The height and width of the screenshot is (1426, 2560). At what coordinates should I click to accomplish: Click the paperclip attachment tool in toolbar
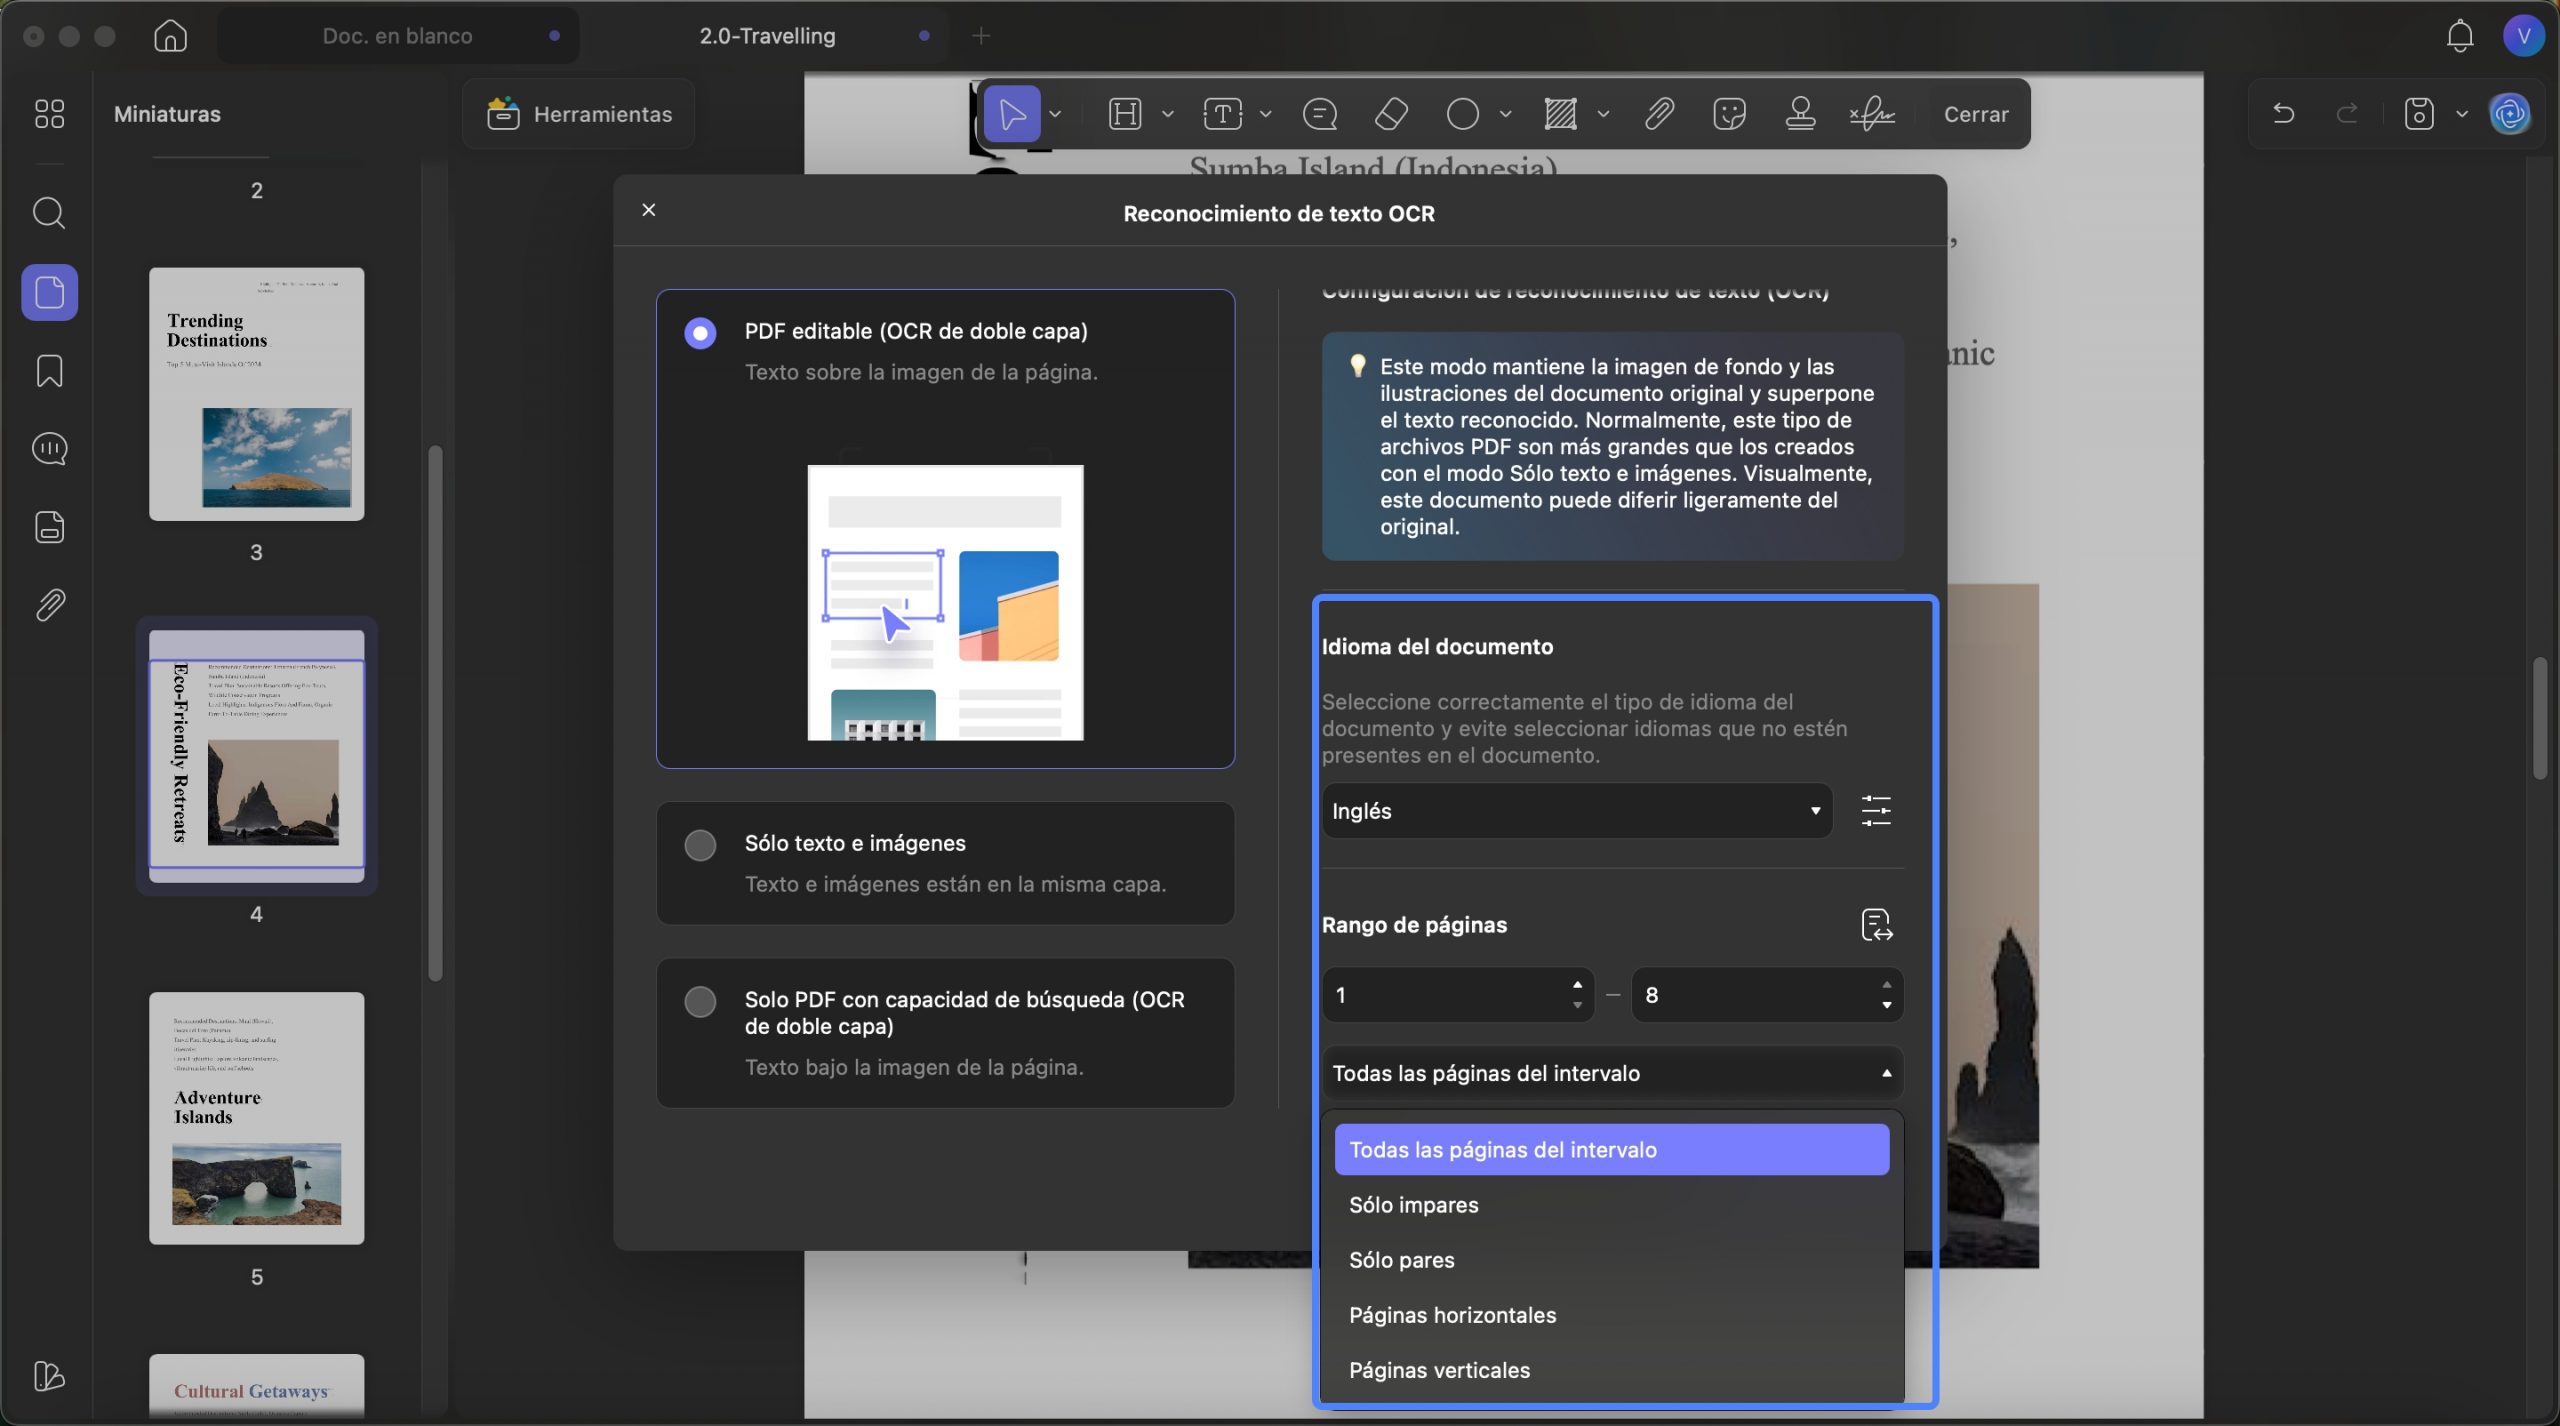click(1658, 114)
